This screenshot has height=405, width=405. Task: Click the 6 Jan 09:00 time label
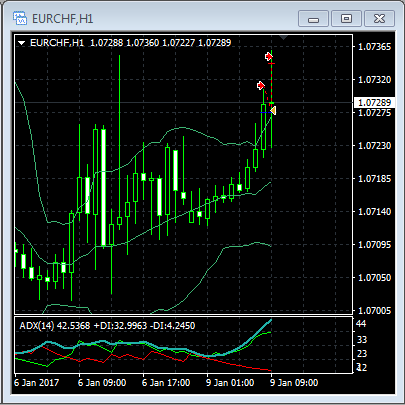pos(102,383)
